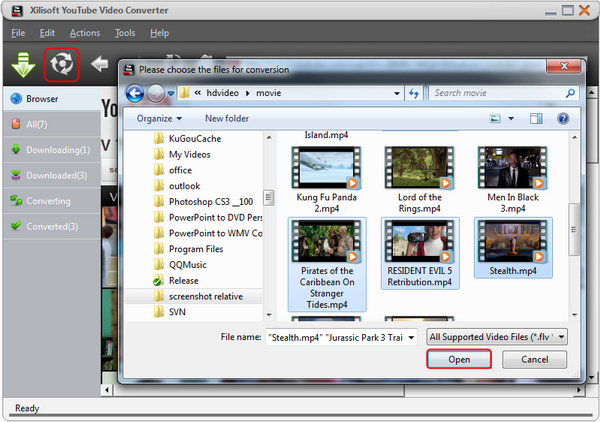Expand the address bar dropdown arrow

point(397,93)
